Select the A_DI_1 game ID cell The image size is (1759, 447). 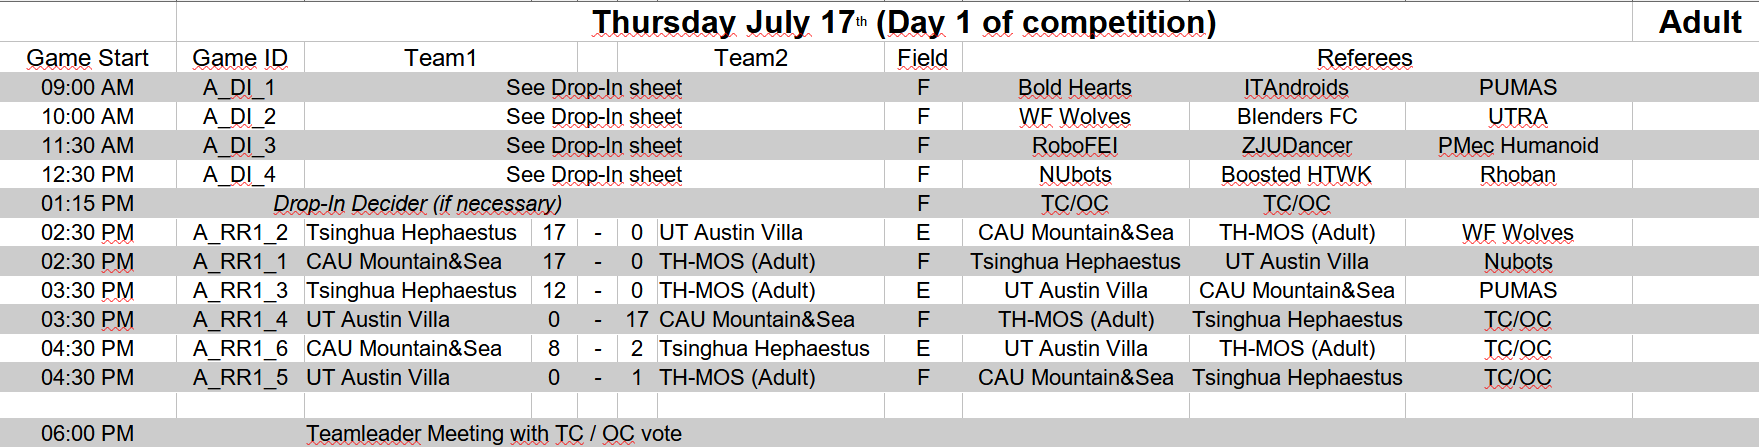[x=240, y=87]
